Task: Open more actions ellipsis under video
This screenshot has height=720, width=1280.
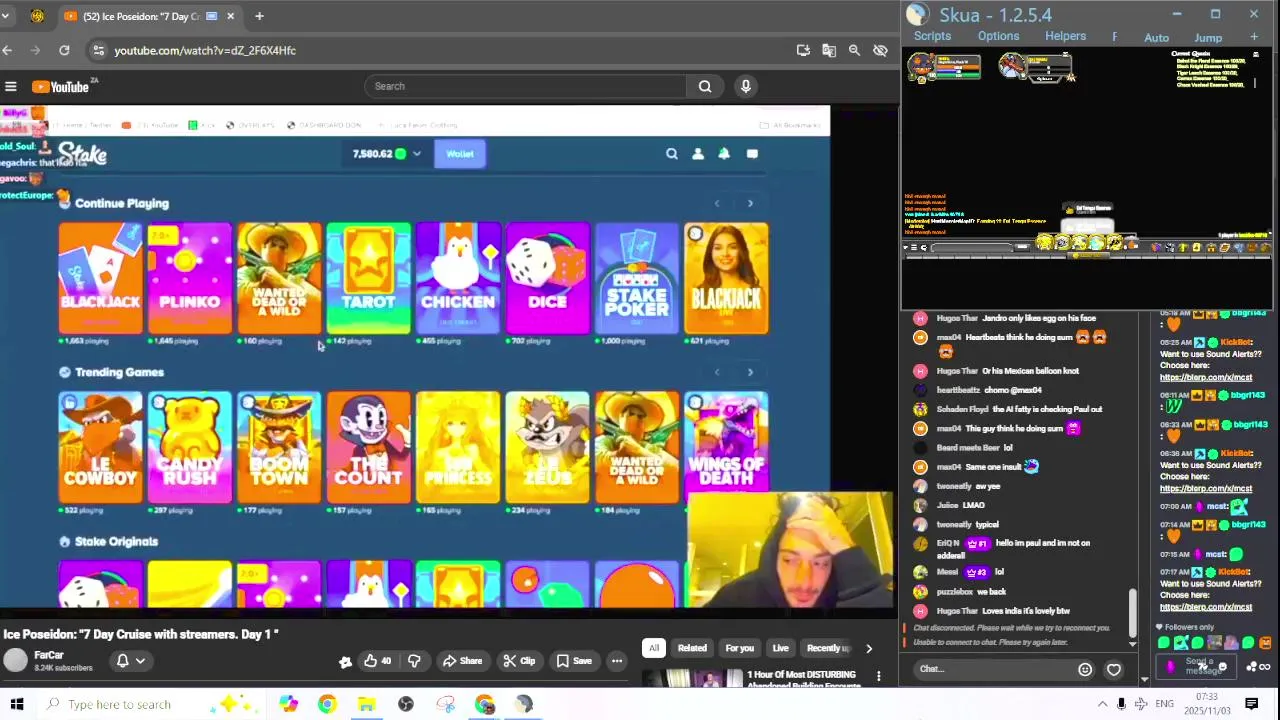Action: [617, 660]
